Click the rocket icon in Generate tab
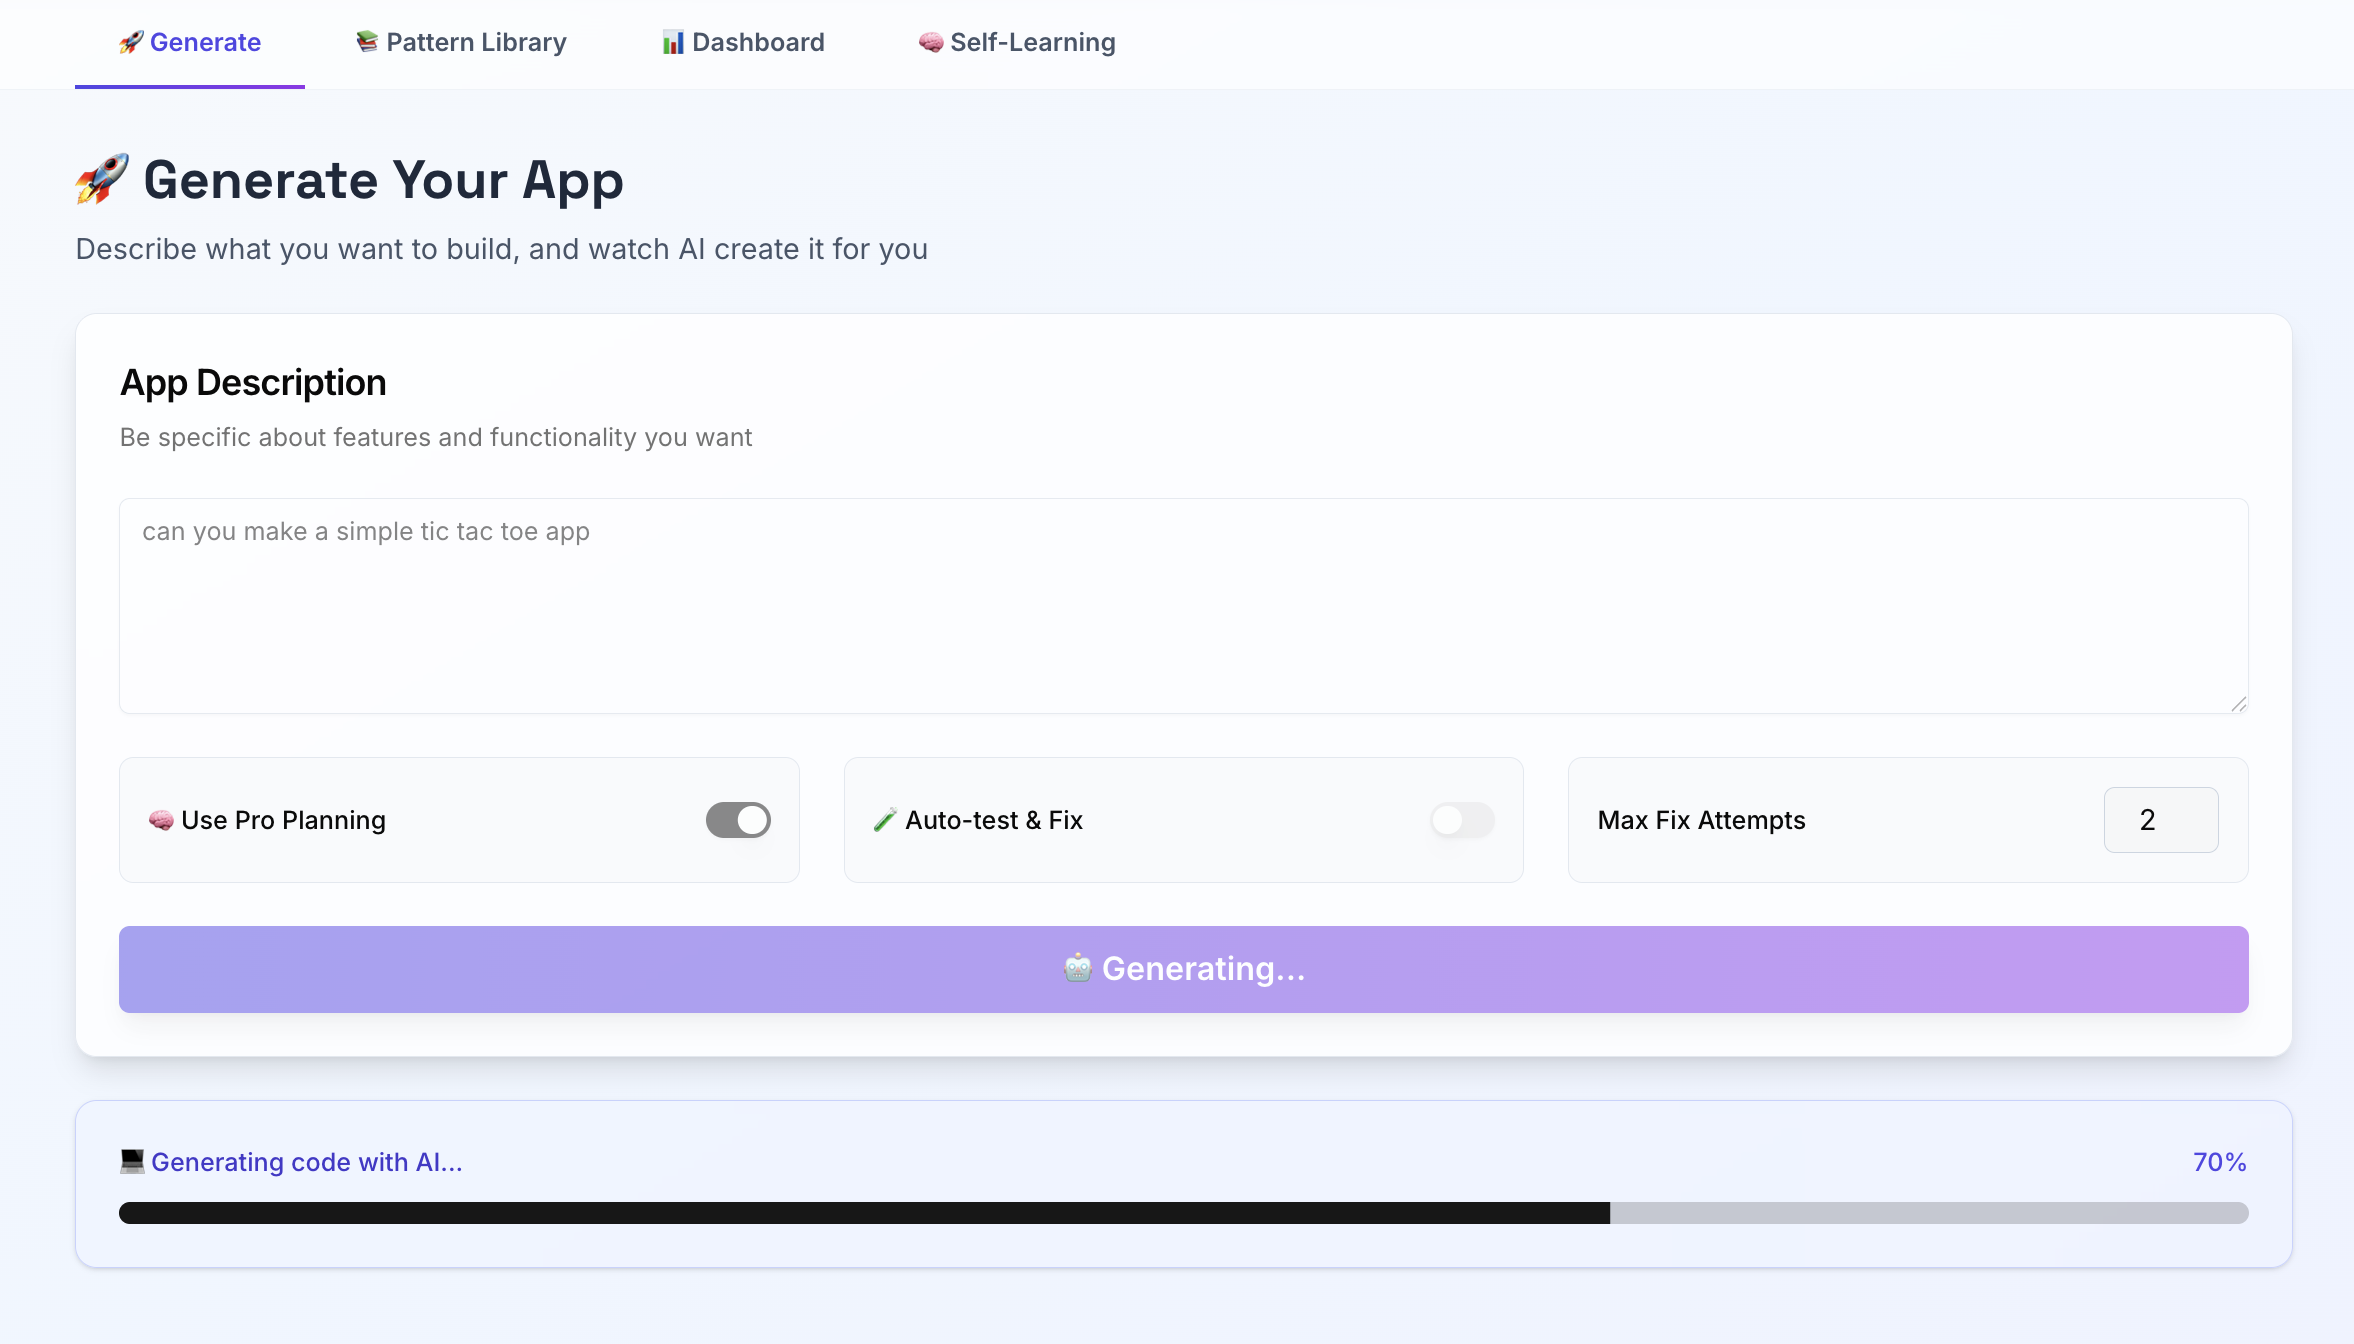Screen dimensions: 2354x1344 point(131,42)
